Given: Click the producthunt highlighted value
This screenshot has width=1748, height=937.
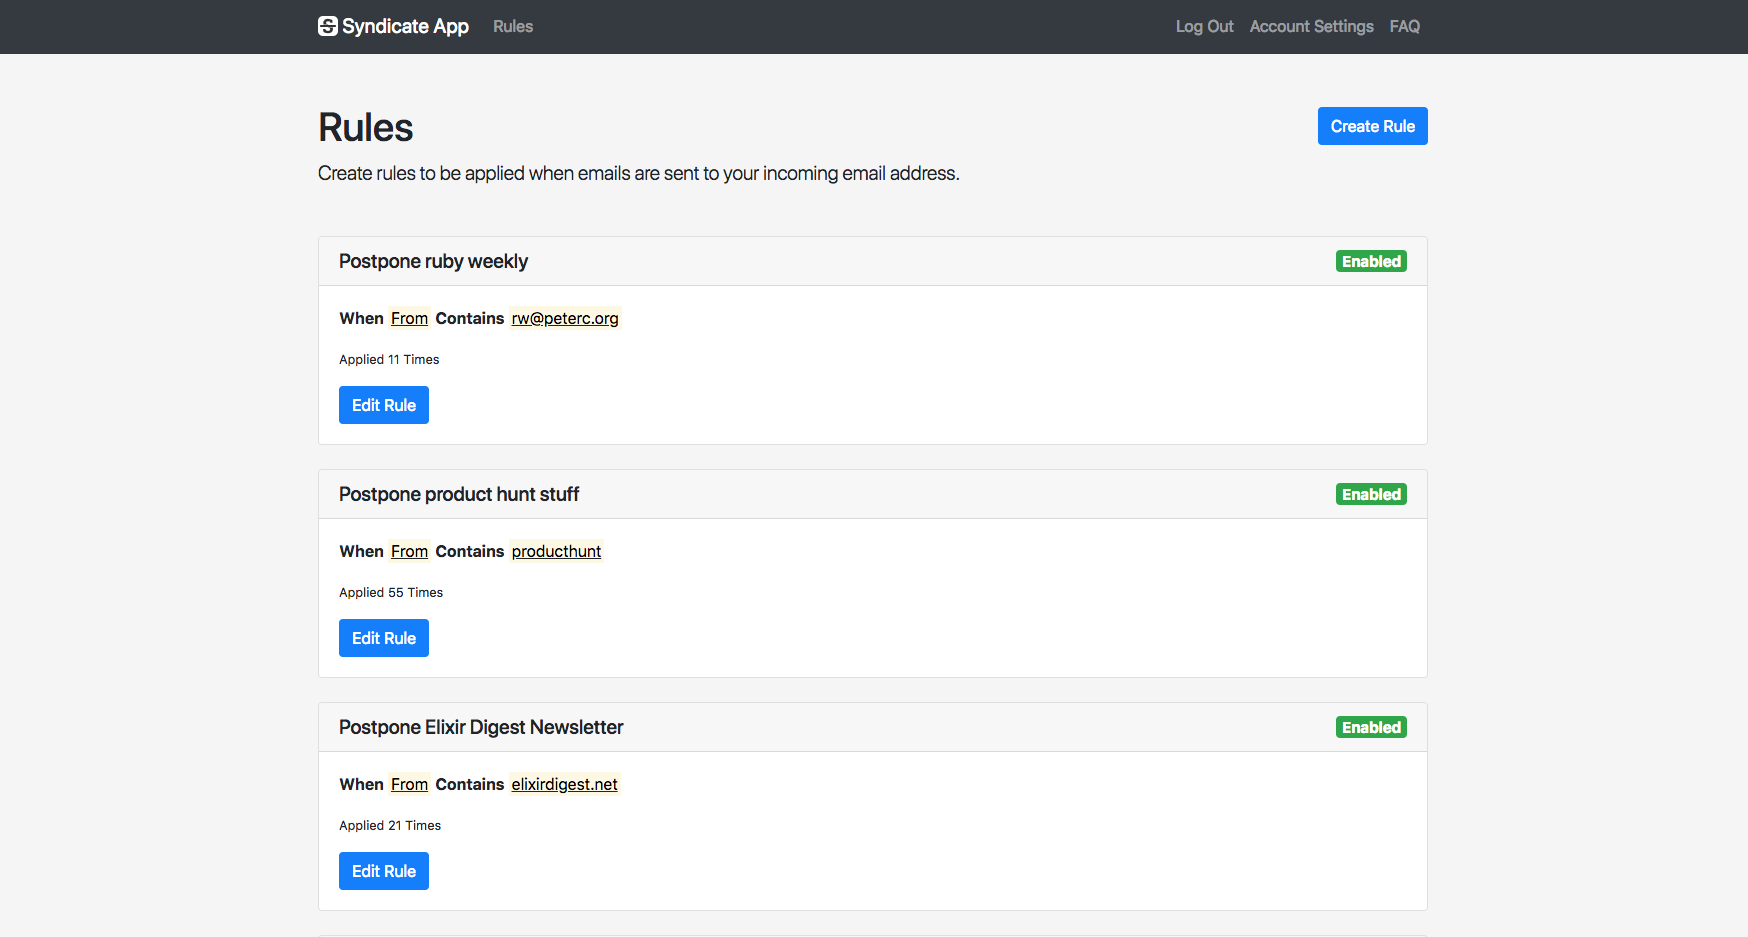Looking at the screenshot, I should point(556,551).
